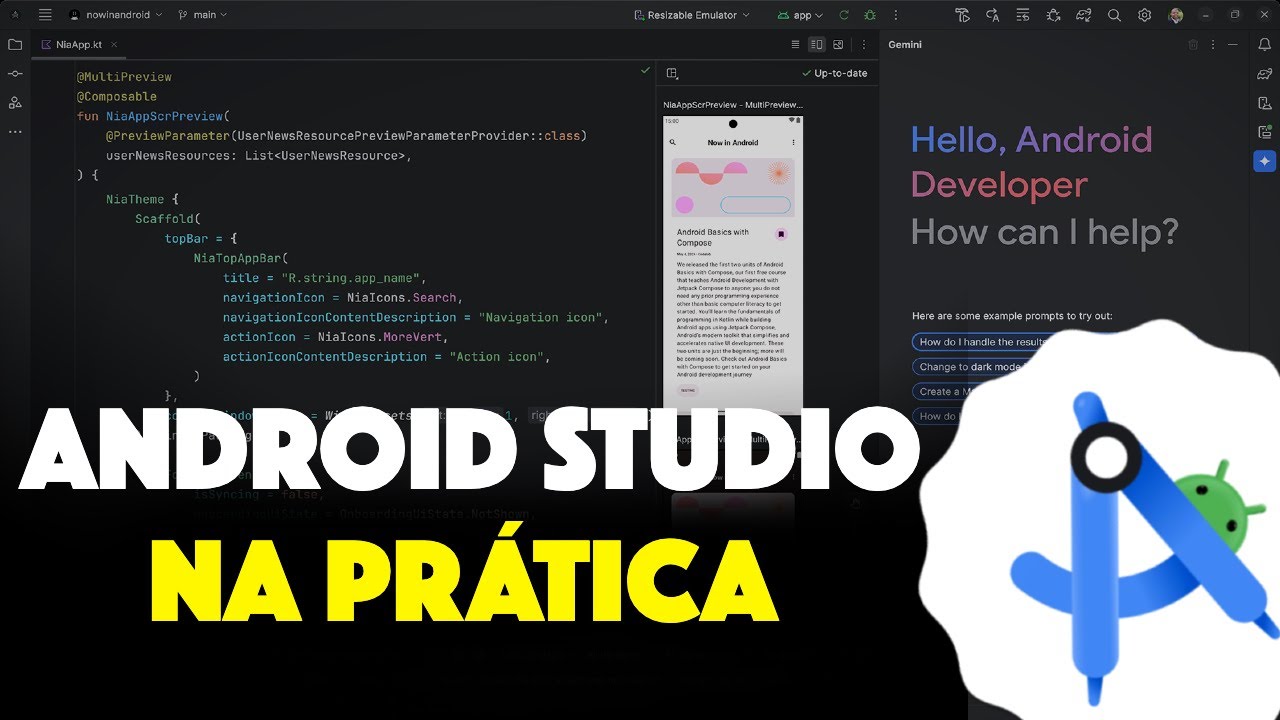
Task: Sync project with Gradle files
Action: pyautogui.click(x=1084, y=15)
